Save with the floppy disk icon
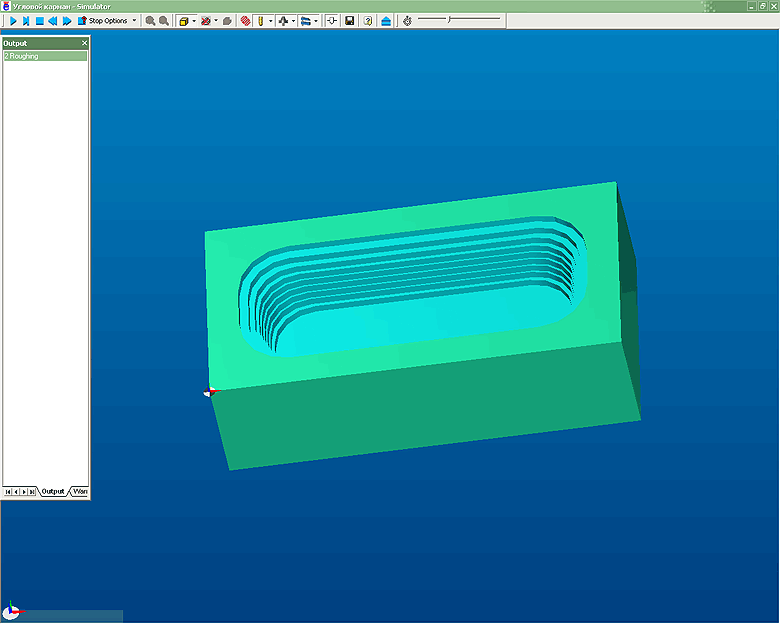The image size is (780, 624). coord(350,21)
